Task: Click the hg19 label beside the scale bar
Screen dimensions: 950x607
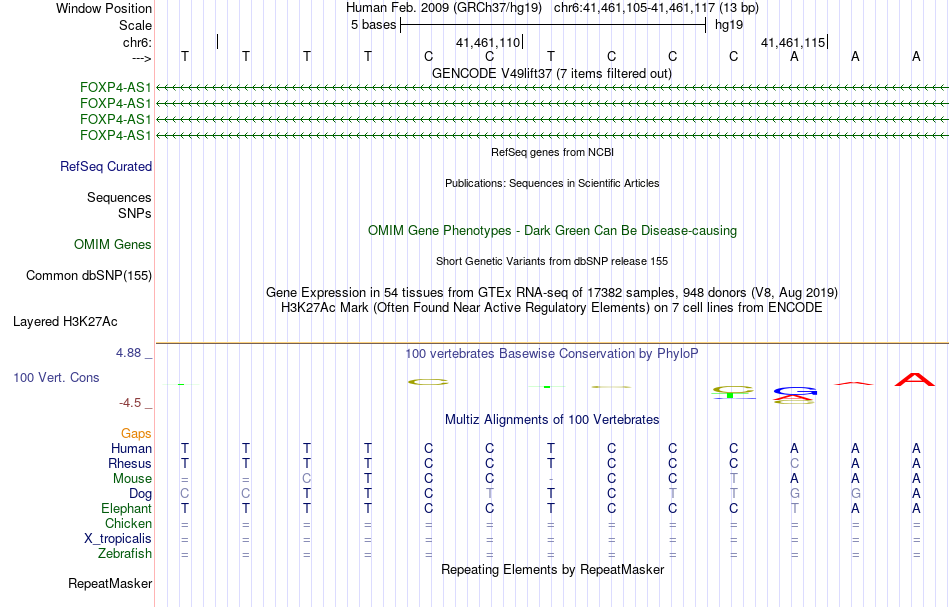Action: click(x=729, y=25)
